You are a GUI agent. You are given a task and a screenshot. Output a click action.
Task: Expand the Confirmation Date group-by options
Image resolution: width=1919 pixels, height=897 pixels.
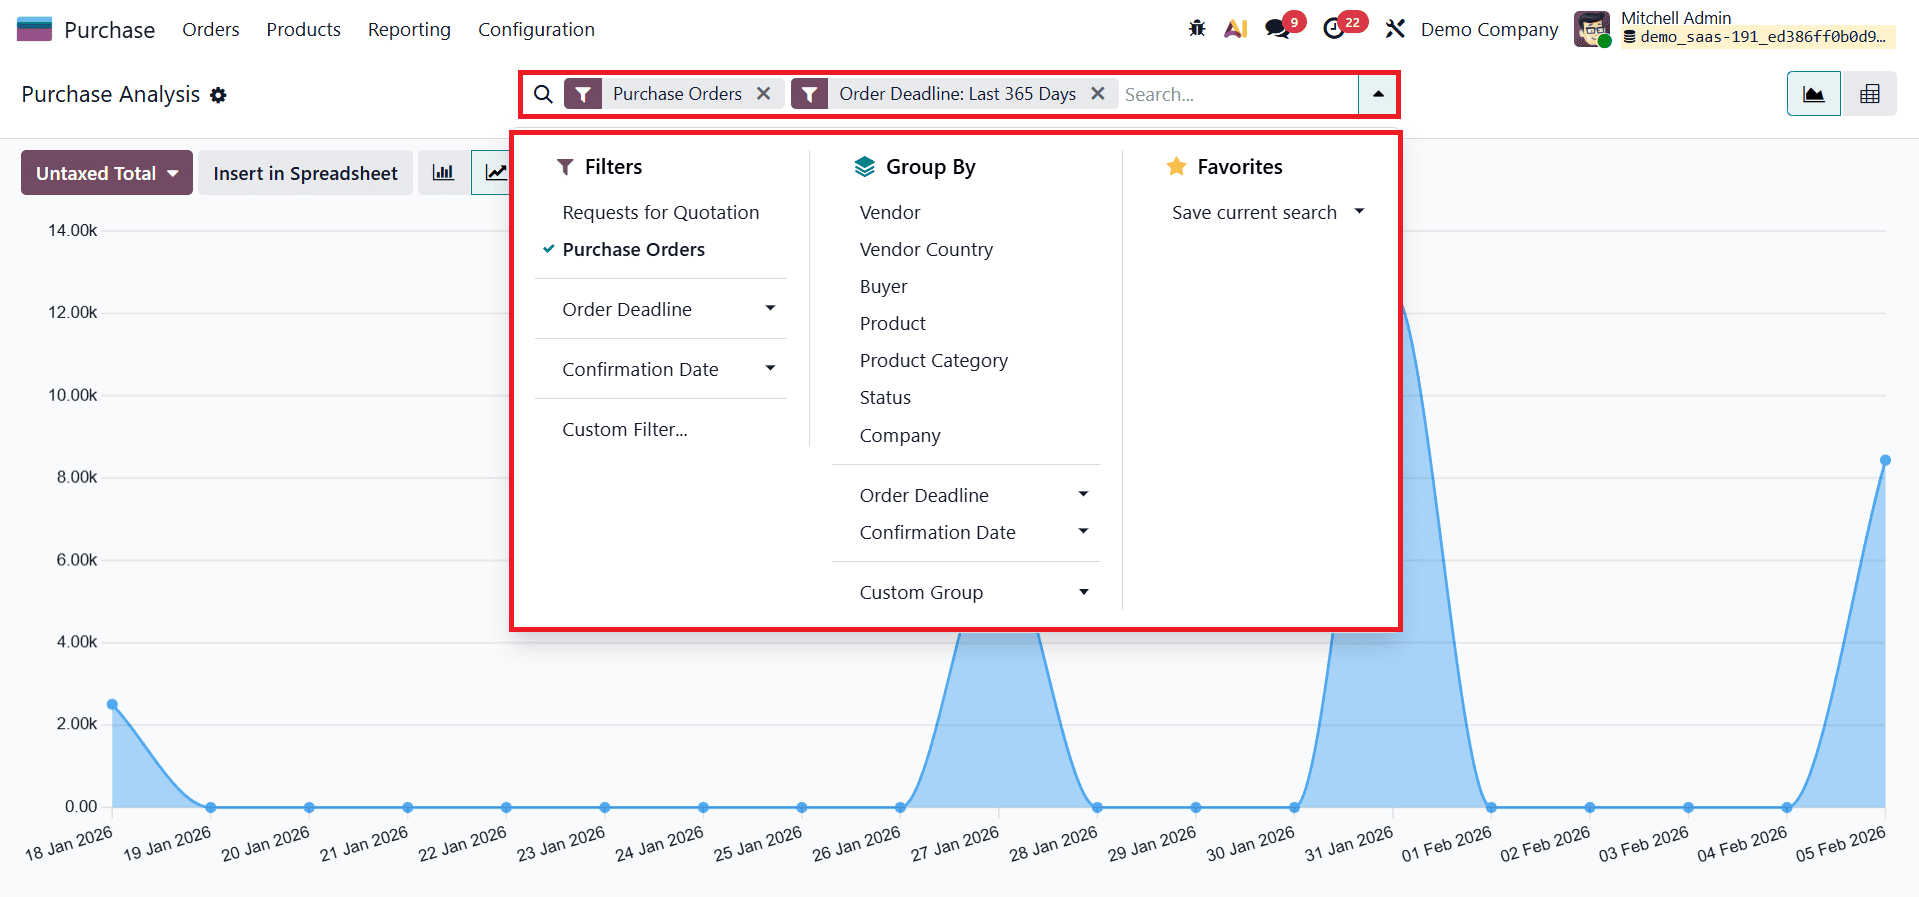[966, 532]
